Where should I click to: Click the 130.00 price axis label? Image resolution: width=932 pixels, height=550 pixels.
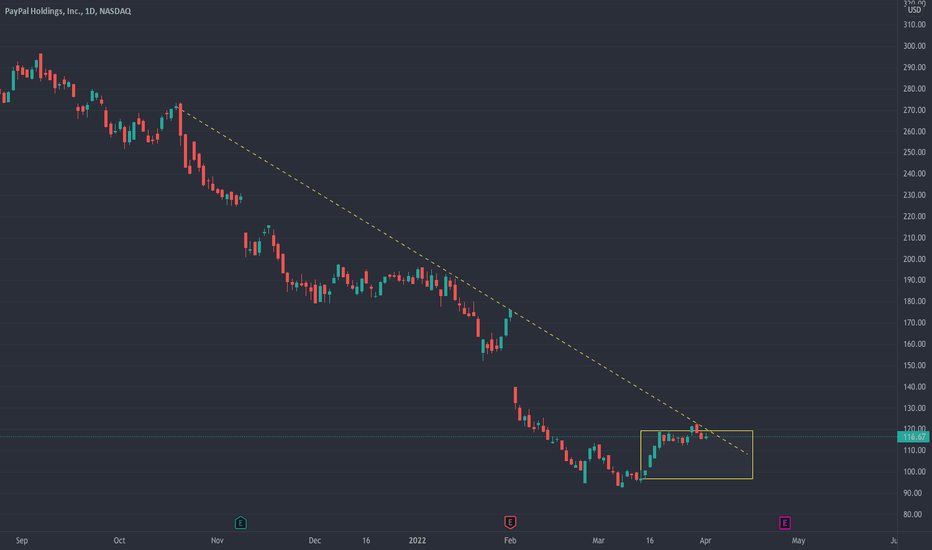(914, 408)
